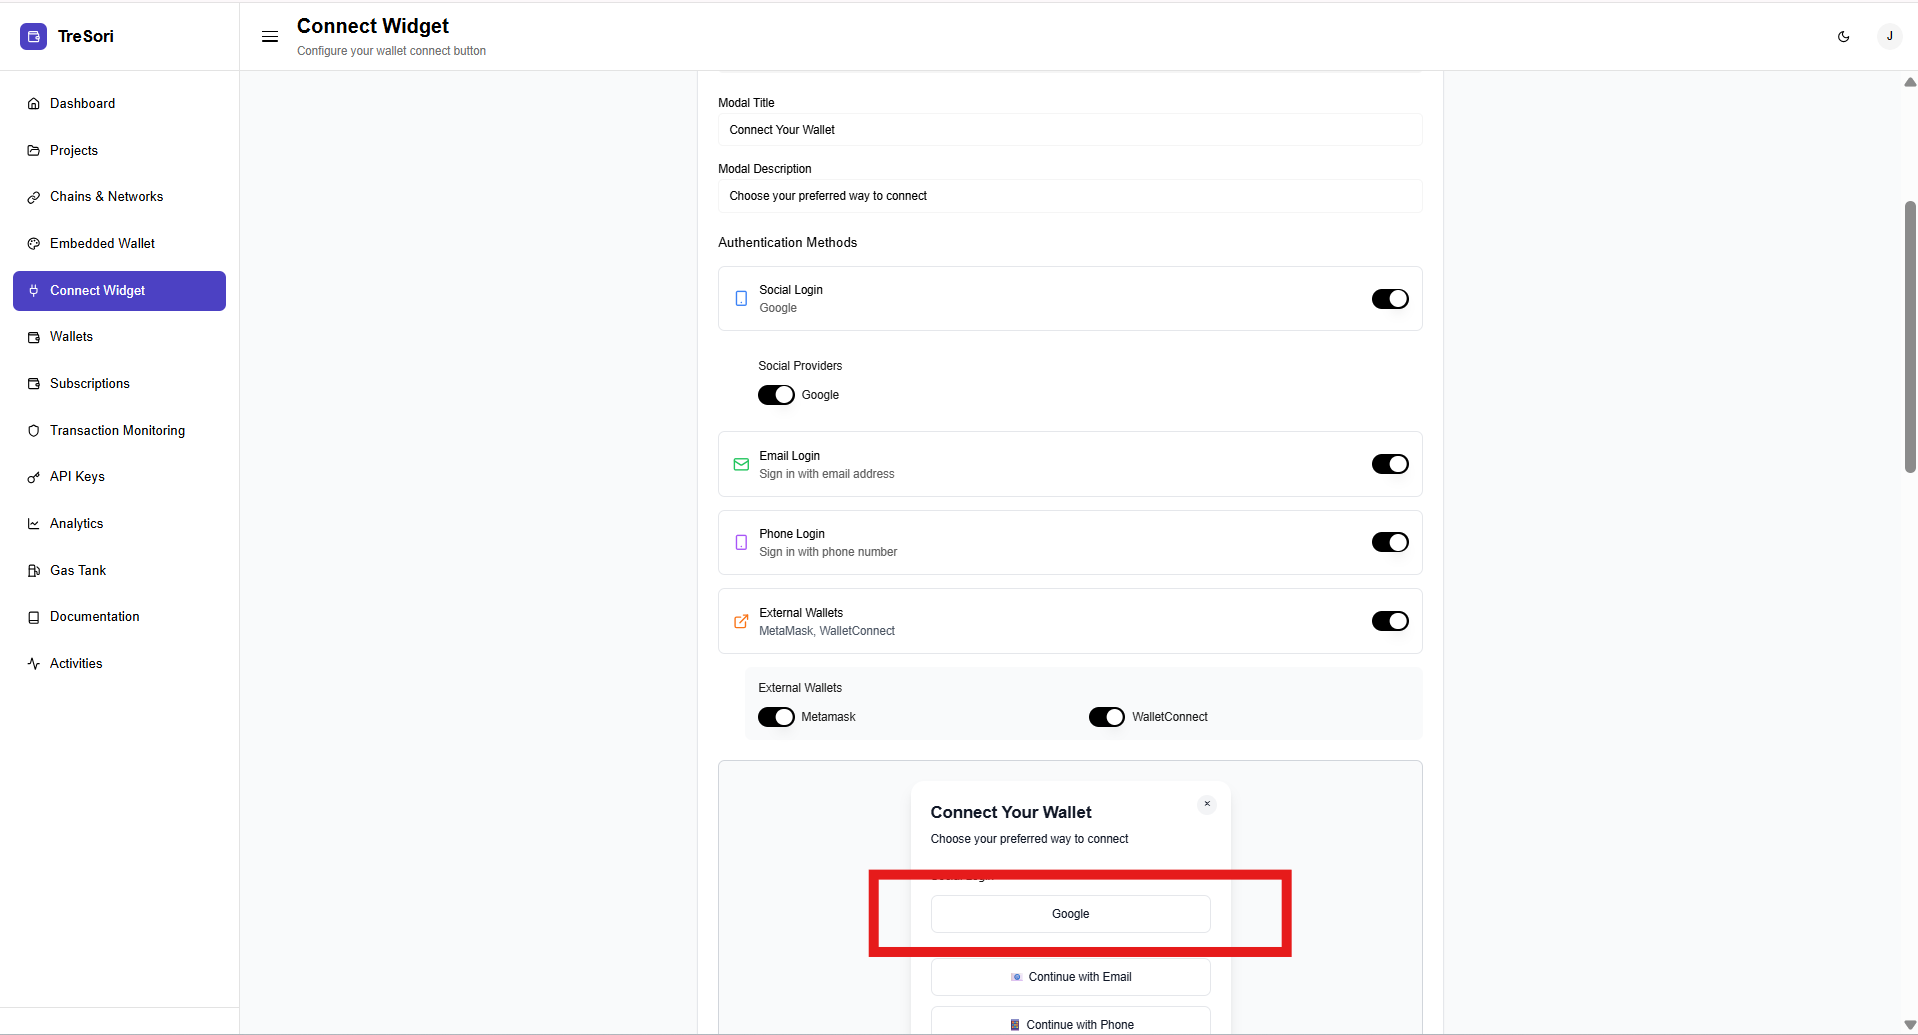Disable the Social Login toggle

[x=1389, y=299]
